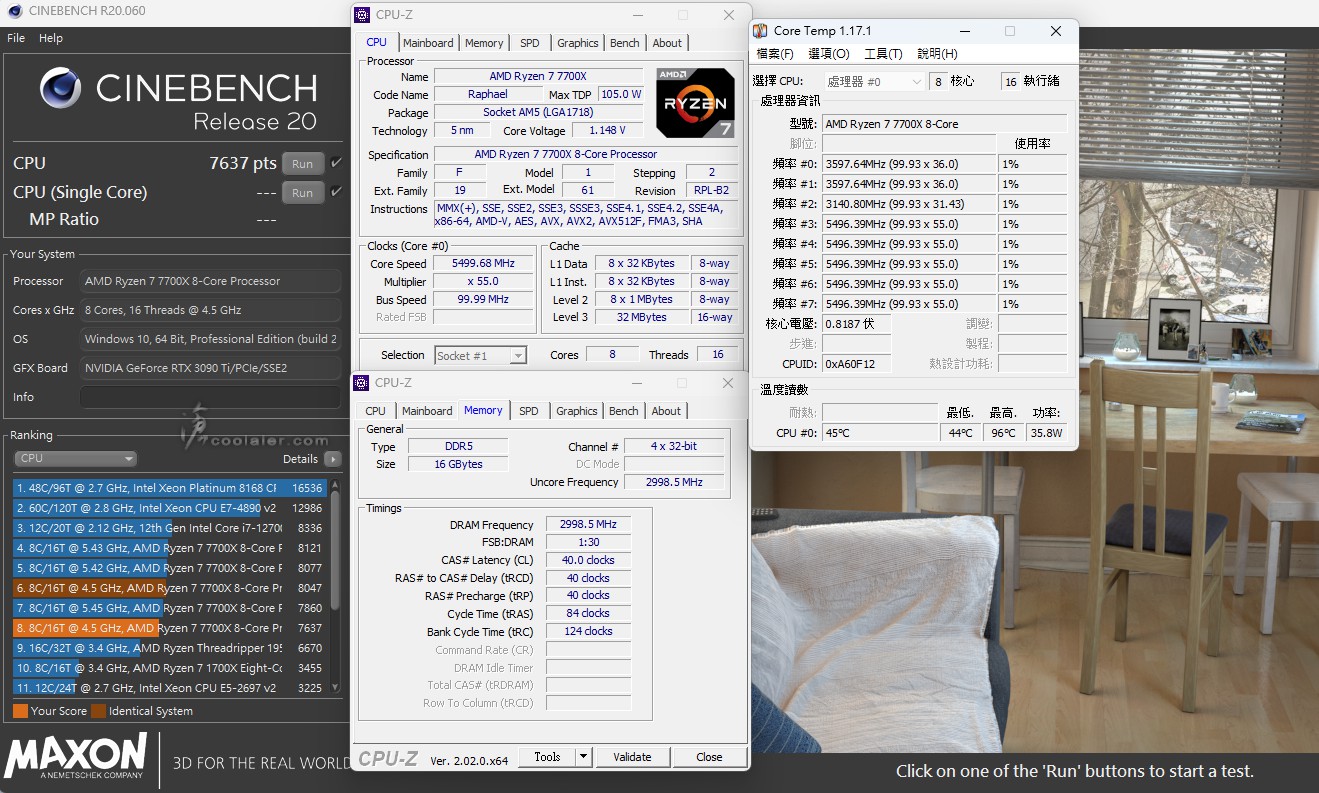This screenshot has height=793, width=1319.
Task: Switch to Graphics tab in the top CPU-Z window
Action: pos(577,43)
